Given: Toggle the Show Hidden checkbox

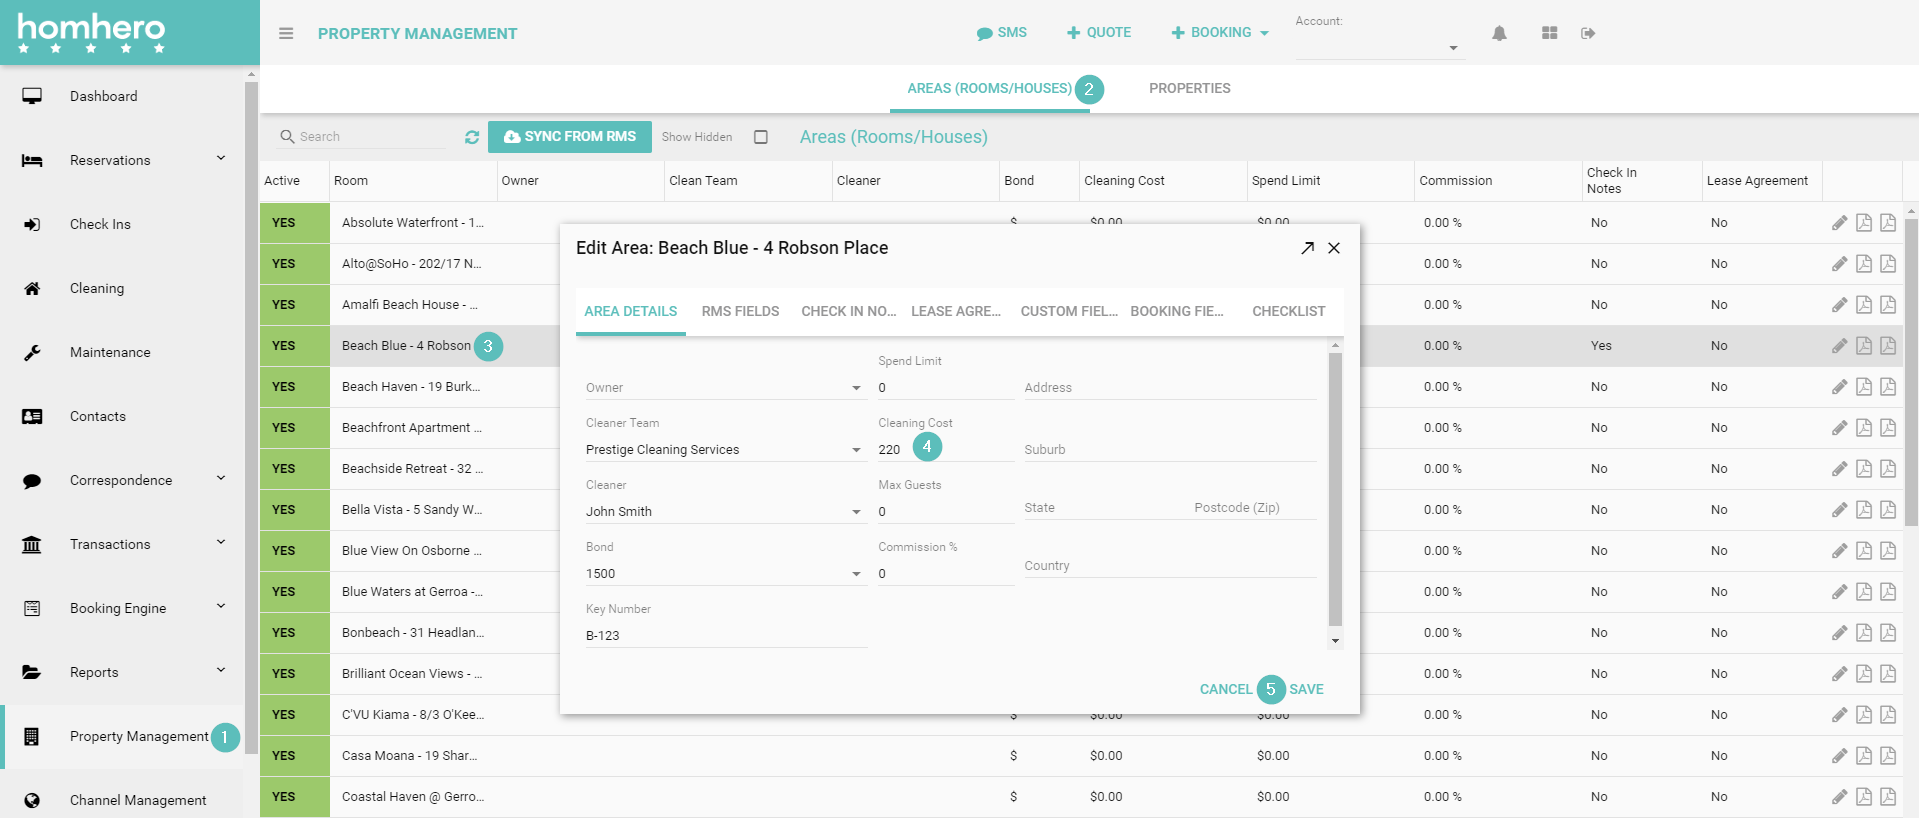Looking at the screenshot, I should pos(761,137).
